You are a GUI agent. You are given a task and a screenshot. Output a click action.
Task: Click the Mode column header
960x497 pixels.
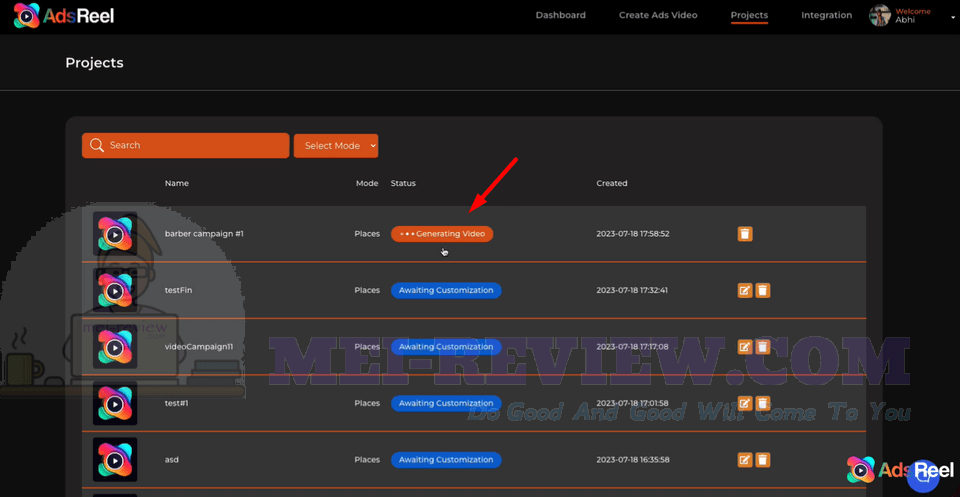367,183
